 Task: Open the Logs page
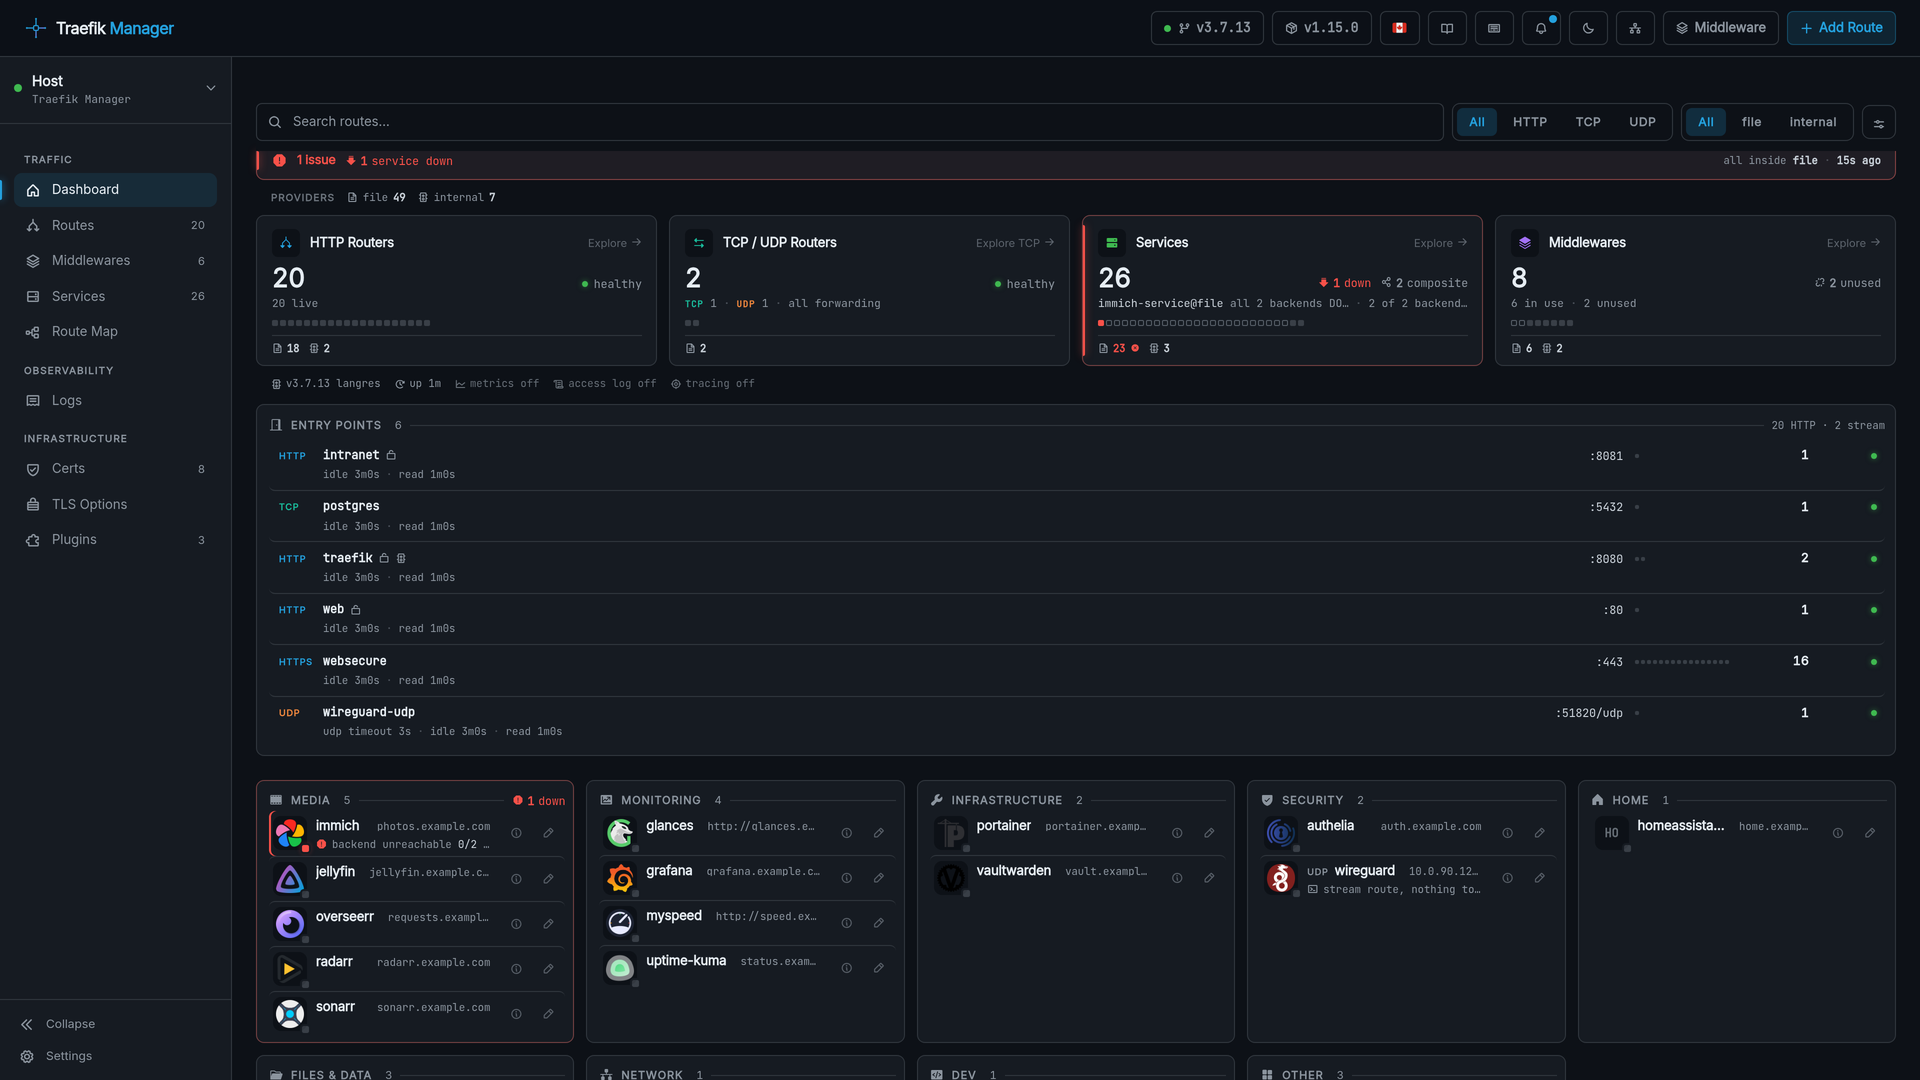(115, 401)
